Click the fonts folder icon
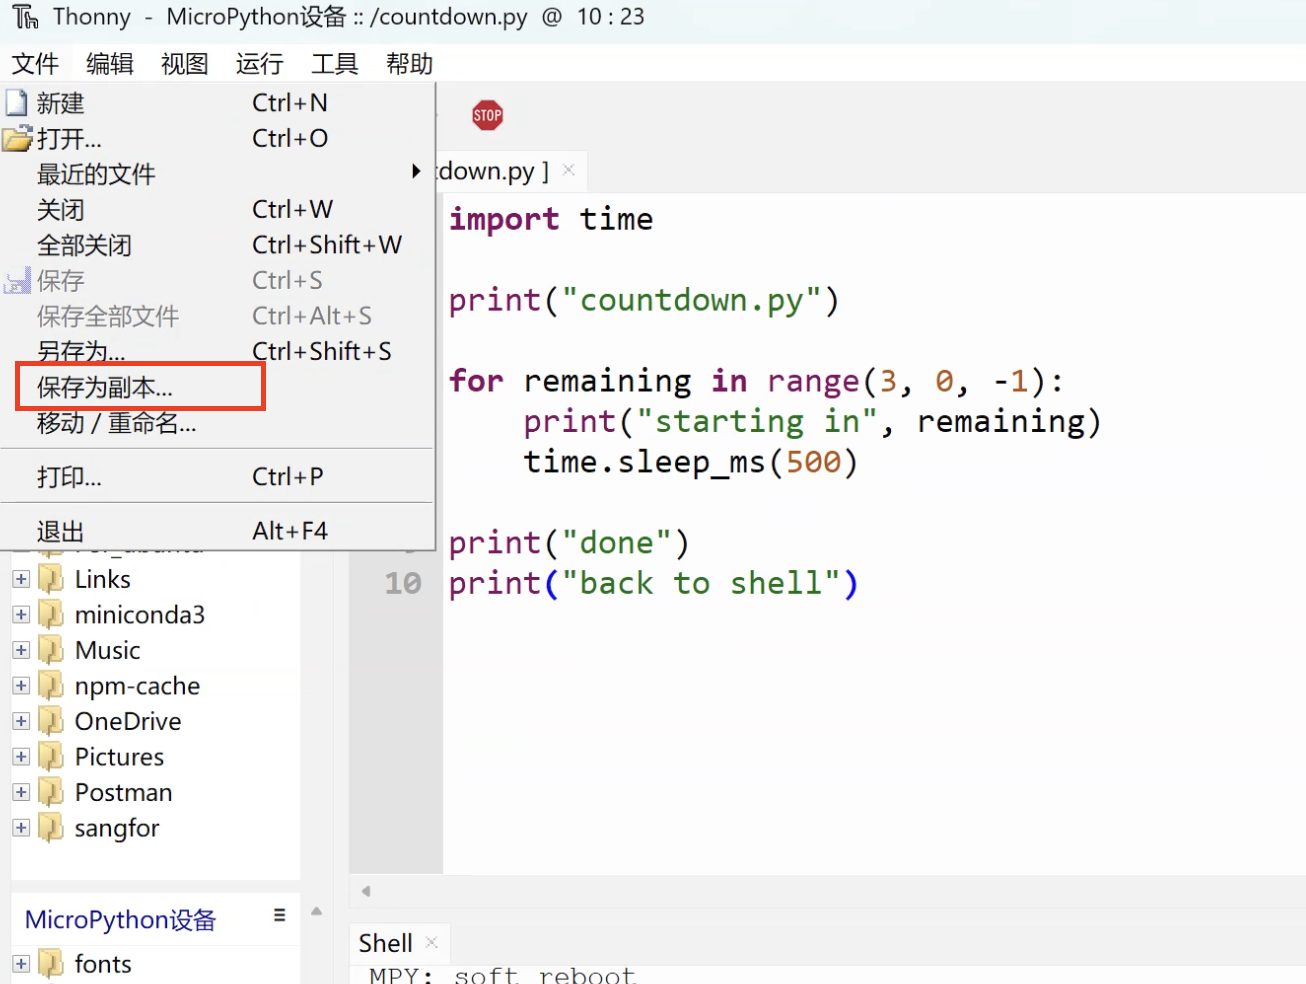This screenshot has width=1306, height=984. (51, 964)
